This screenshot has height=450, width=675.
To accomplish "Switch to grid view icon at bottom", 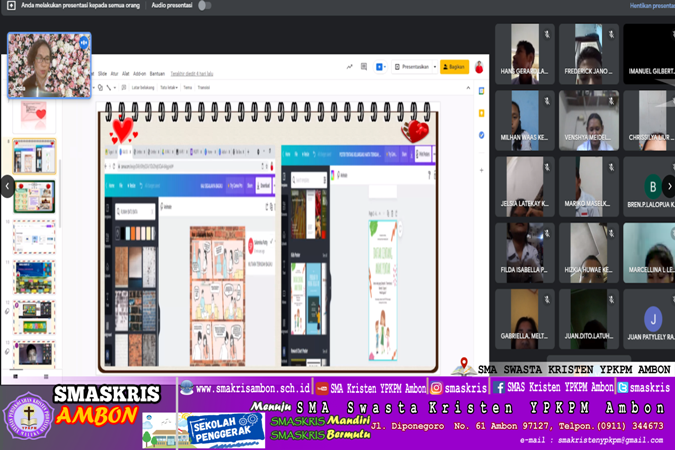I will (x=46, y=376).
